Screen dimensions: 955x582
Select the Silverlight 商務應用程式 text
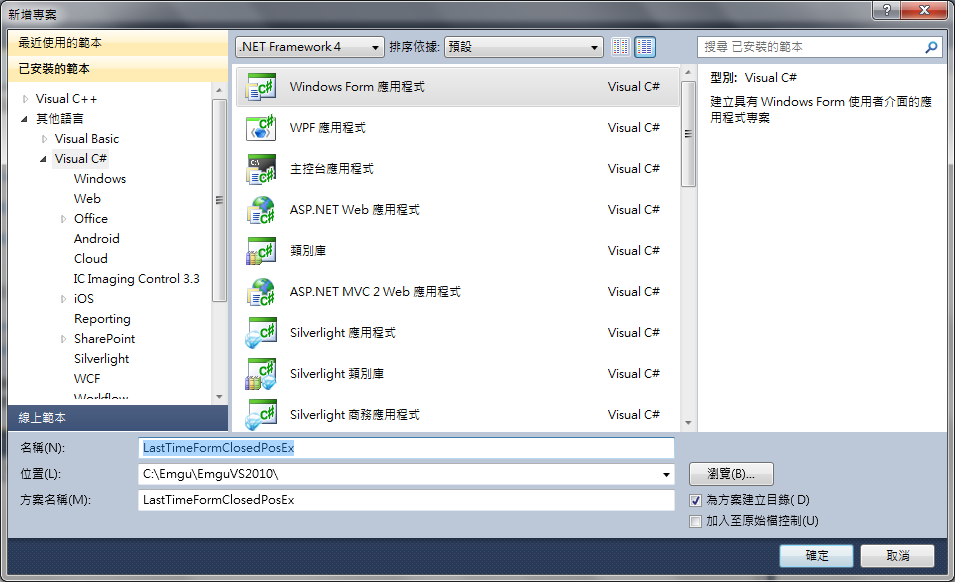point(354,415)
